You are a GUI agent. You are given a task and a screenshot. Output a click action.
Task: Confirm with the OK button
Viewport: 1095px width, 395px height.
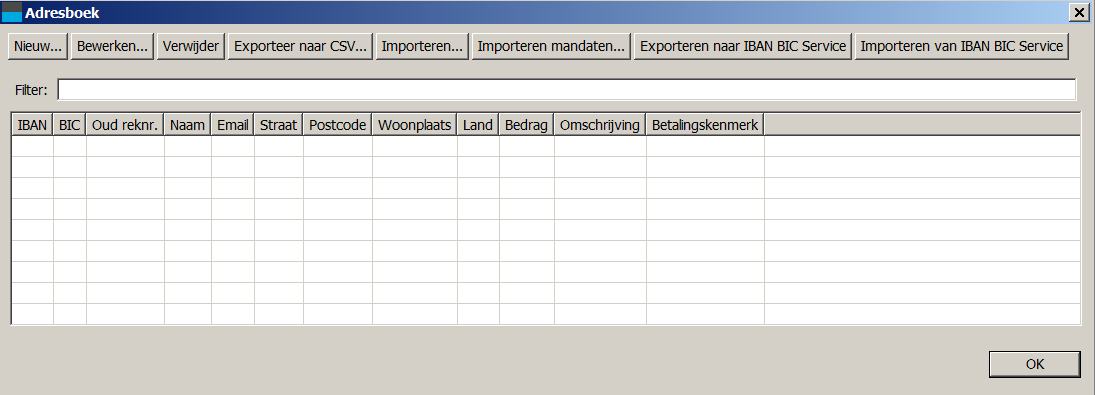point(1035,364)
